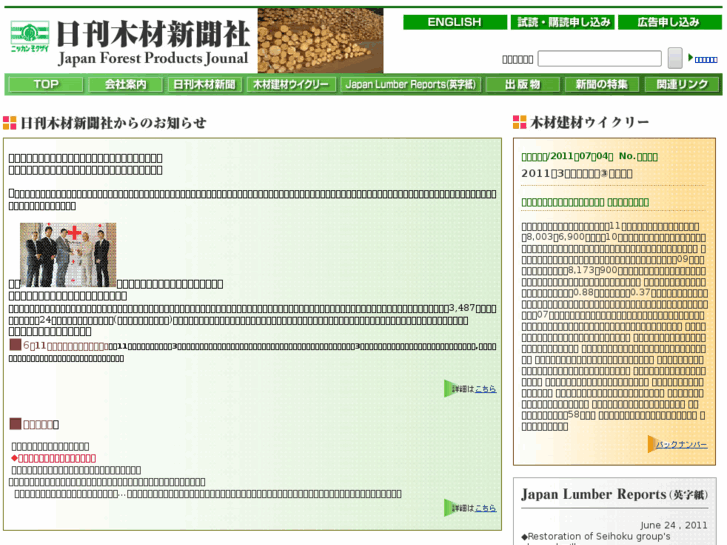Click the stacked logs header photo
This screenshot has height=545, width=727.
click(320, 40)
